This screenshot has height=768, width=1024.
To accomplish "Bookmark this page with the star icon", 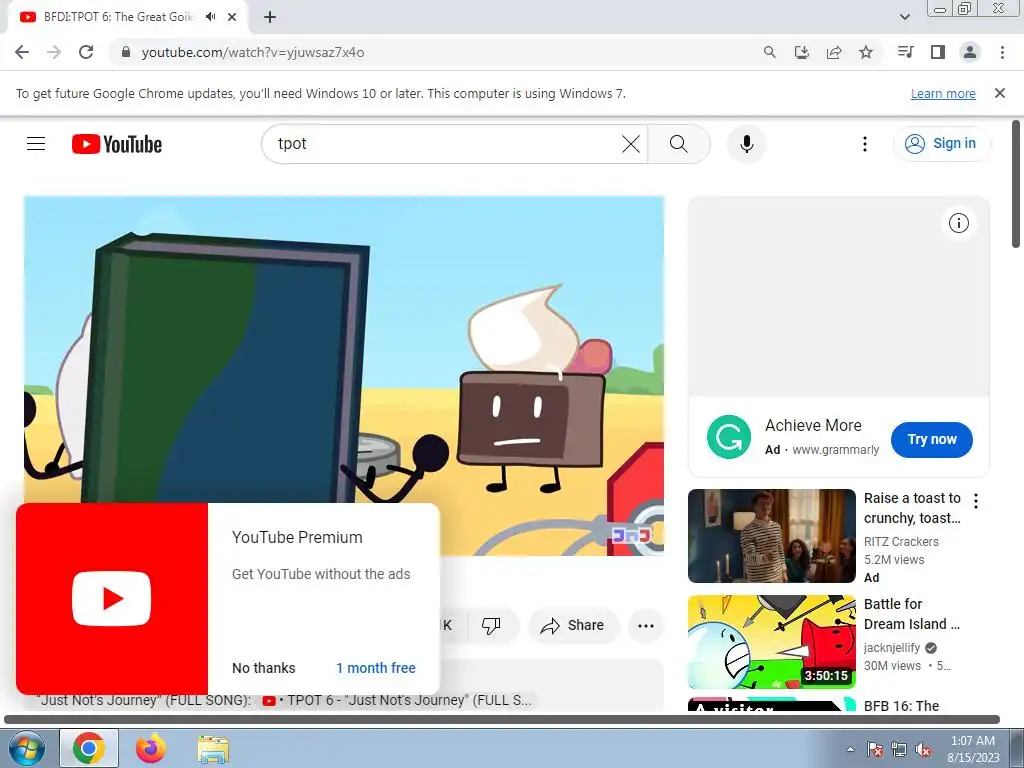I will coord(866,52).
